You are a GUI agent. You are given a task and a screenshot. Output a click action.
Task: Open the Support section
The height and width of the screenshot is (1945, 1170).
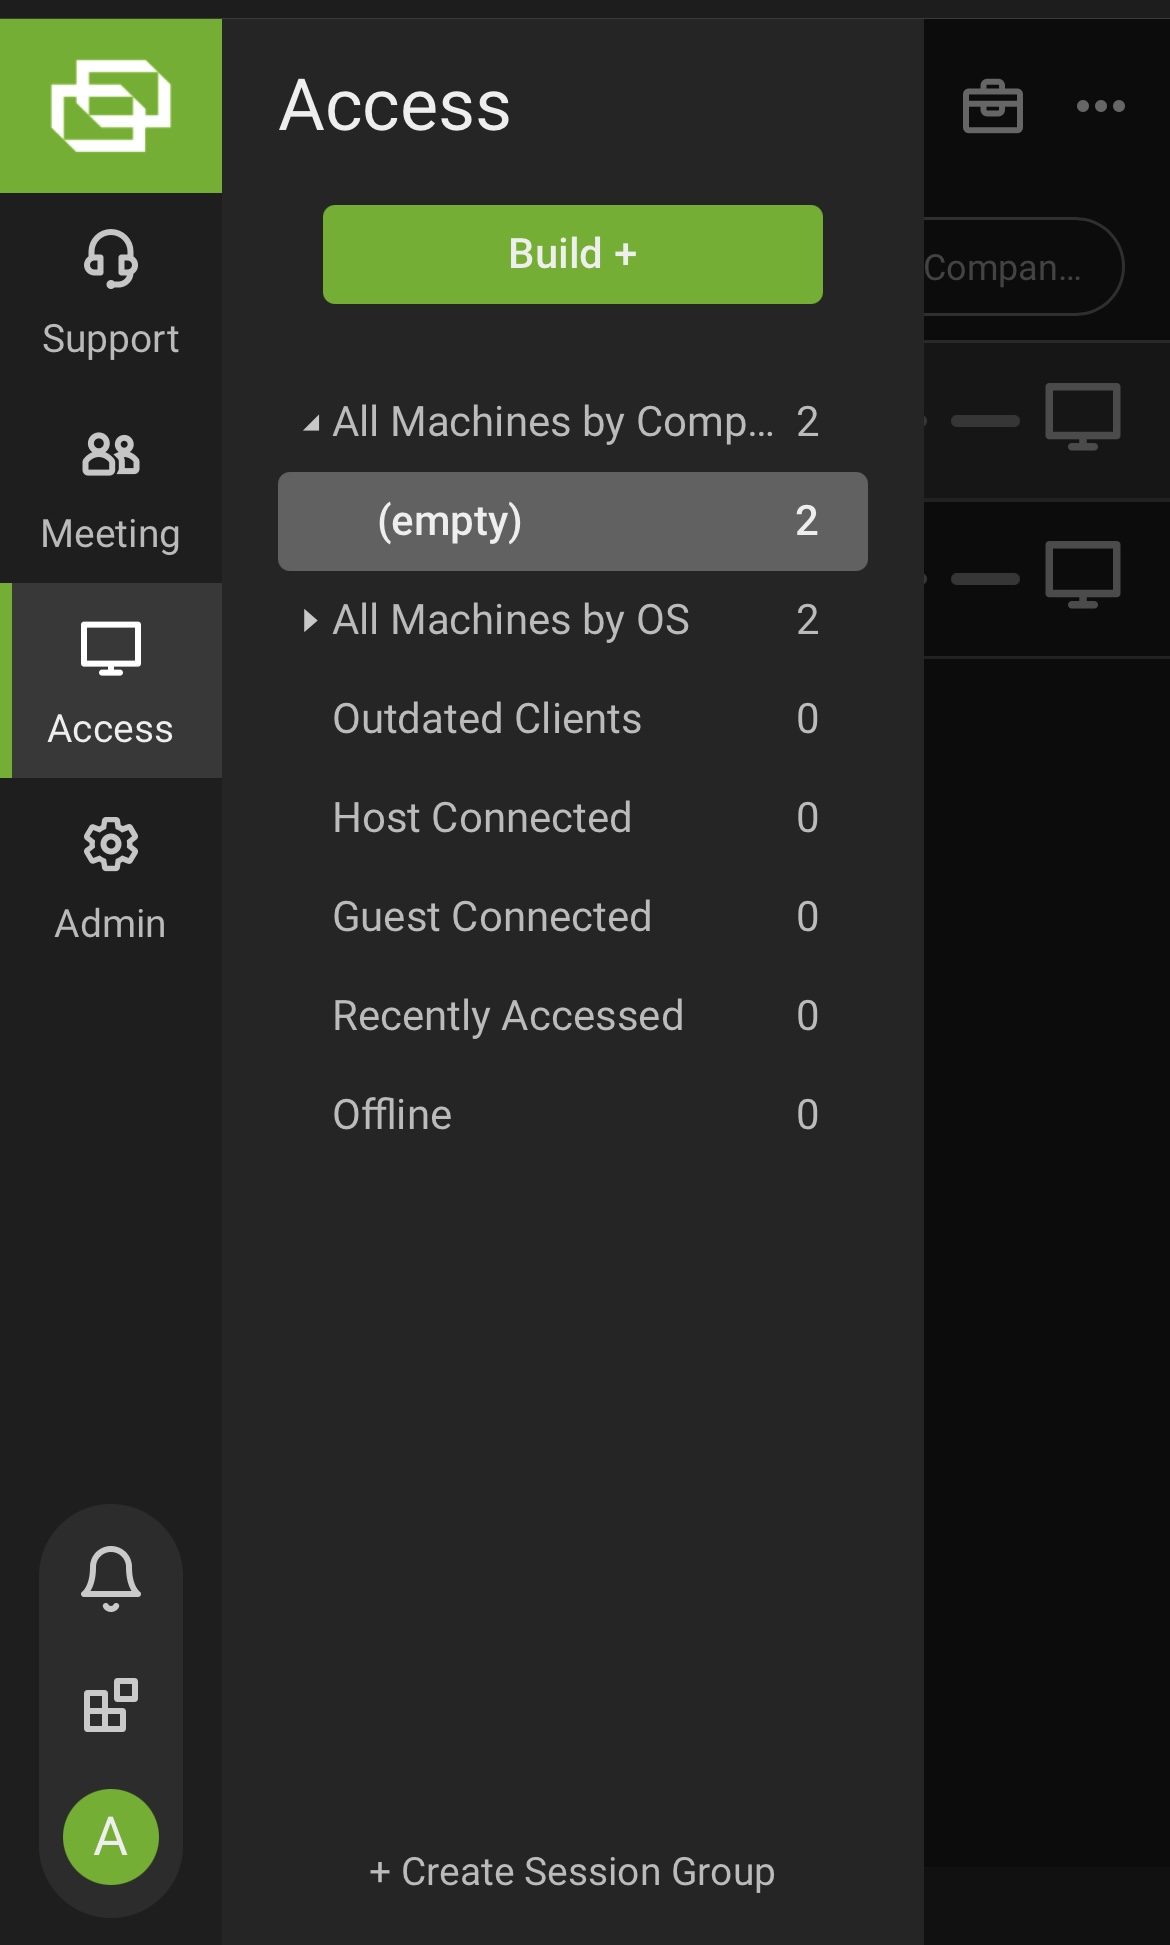110,292
